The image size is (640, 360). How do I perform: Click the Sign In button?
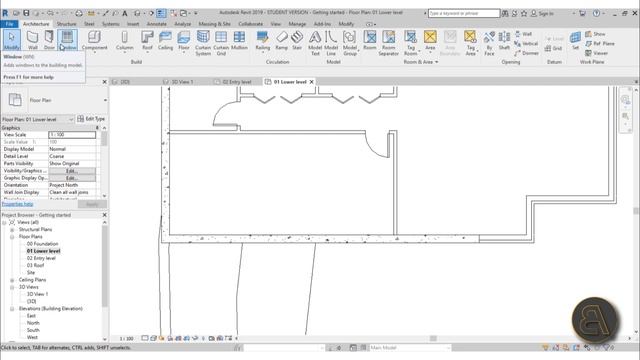542,13
